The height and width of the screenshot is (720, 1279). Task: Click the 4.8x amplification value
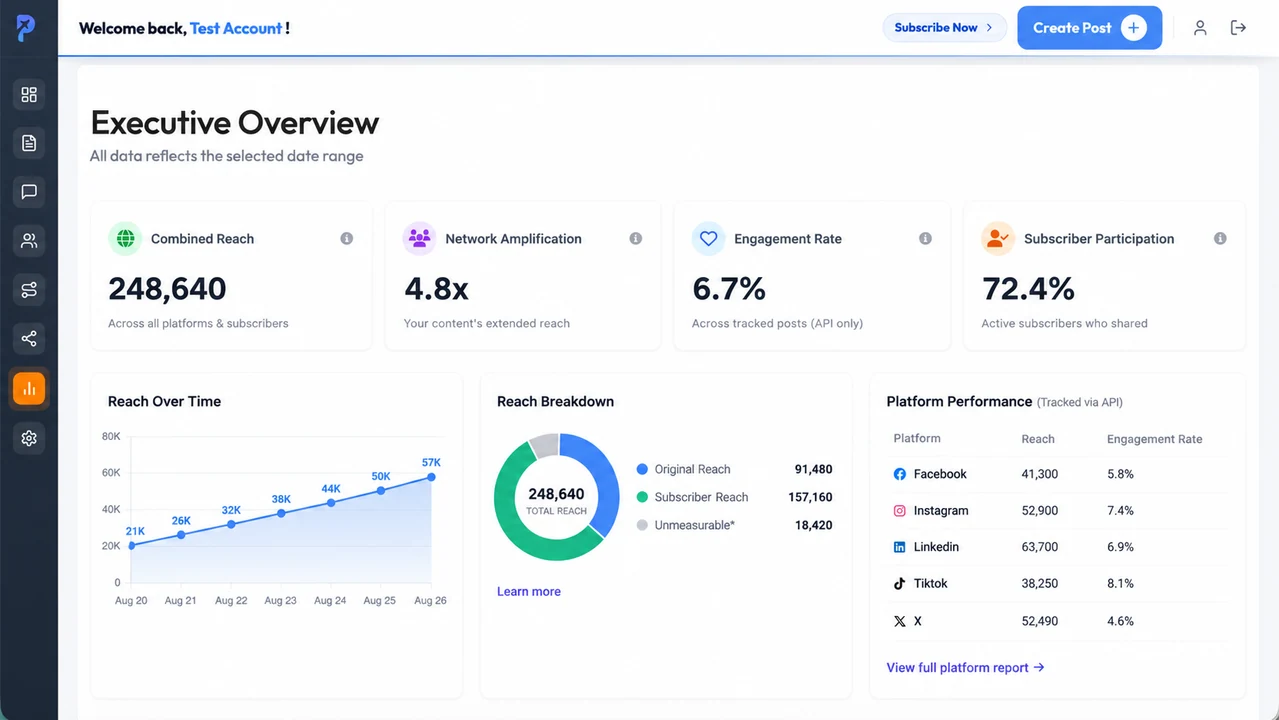pos(436,289)
